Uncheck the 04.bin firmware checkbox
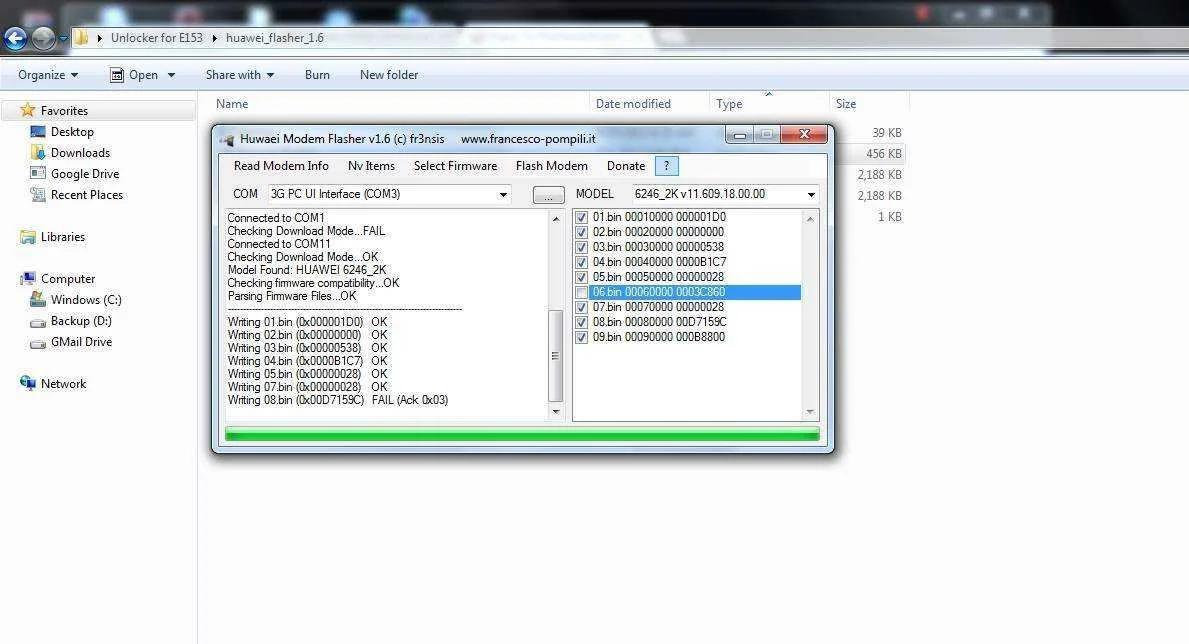The height and width of the screenshot is (644, 1189). coord(582,262)
